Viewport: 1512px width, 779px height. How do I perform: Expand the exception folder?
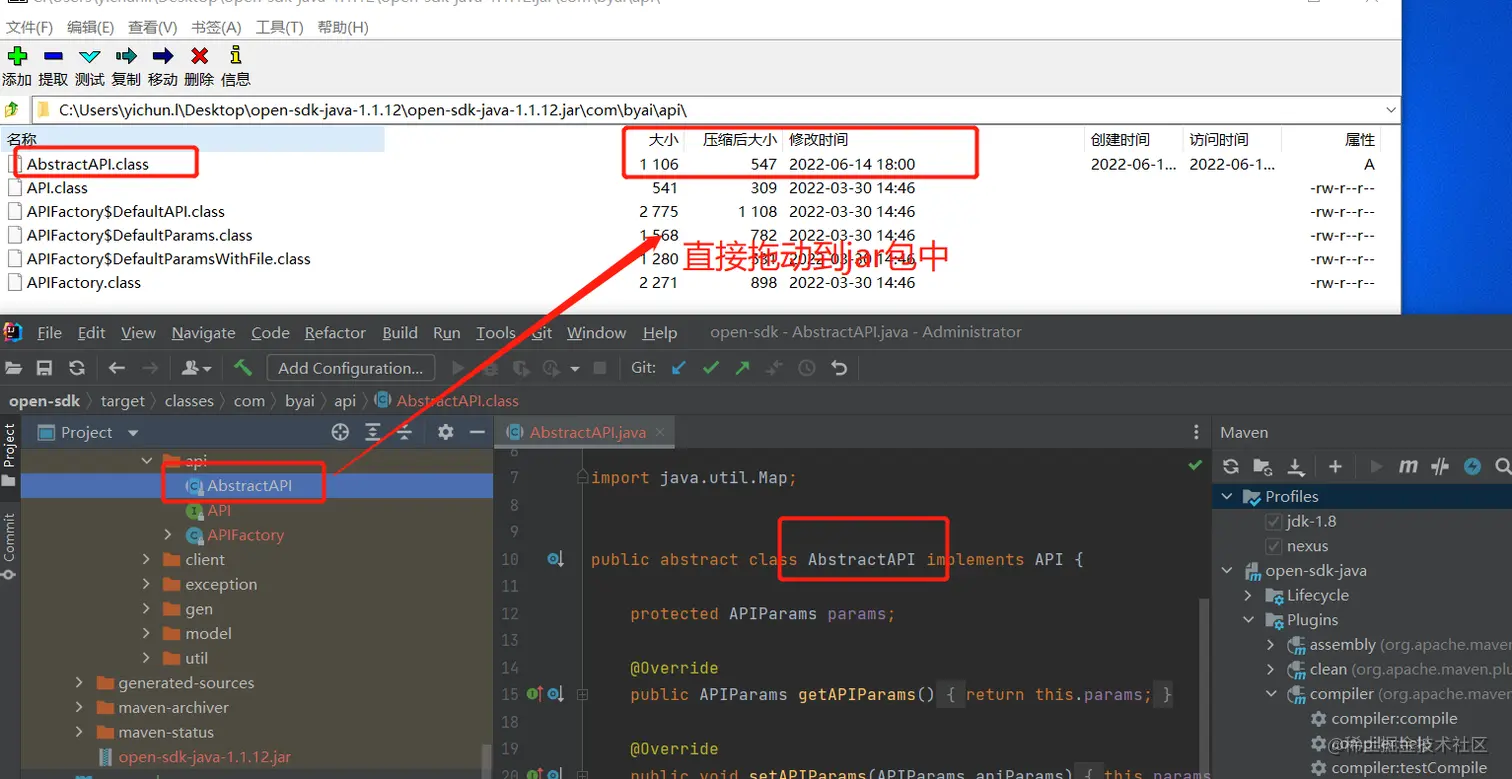[x=147, y=584]
